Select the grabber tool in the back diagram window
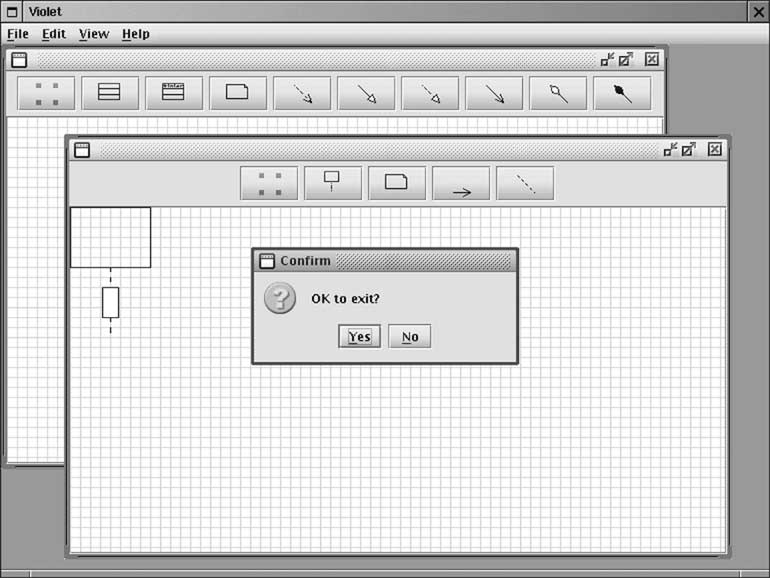This screenshot has width=770, height=578. (46, 93)
